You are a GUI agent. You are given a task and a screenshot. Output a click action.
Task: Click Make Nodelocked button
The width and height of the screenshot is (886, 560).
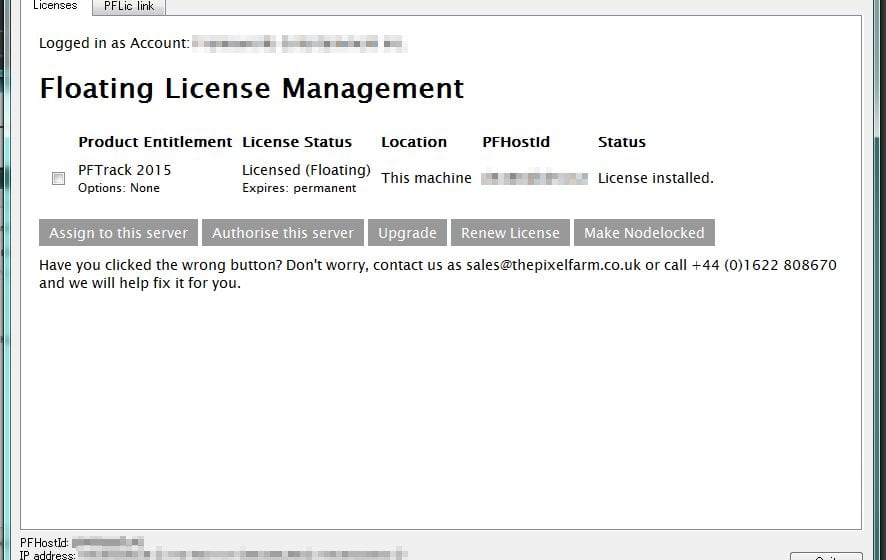644,233
